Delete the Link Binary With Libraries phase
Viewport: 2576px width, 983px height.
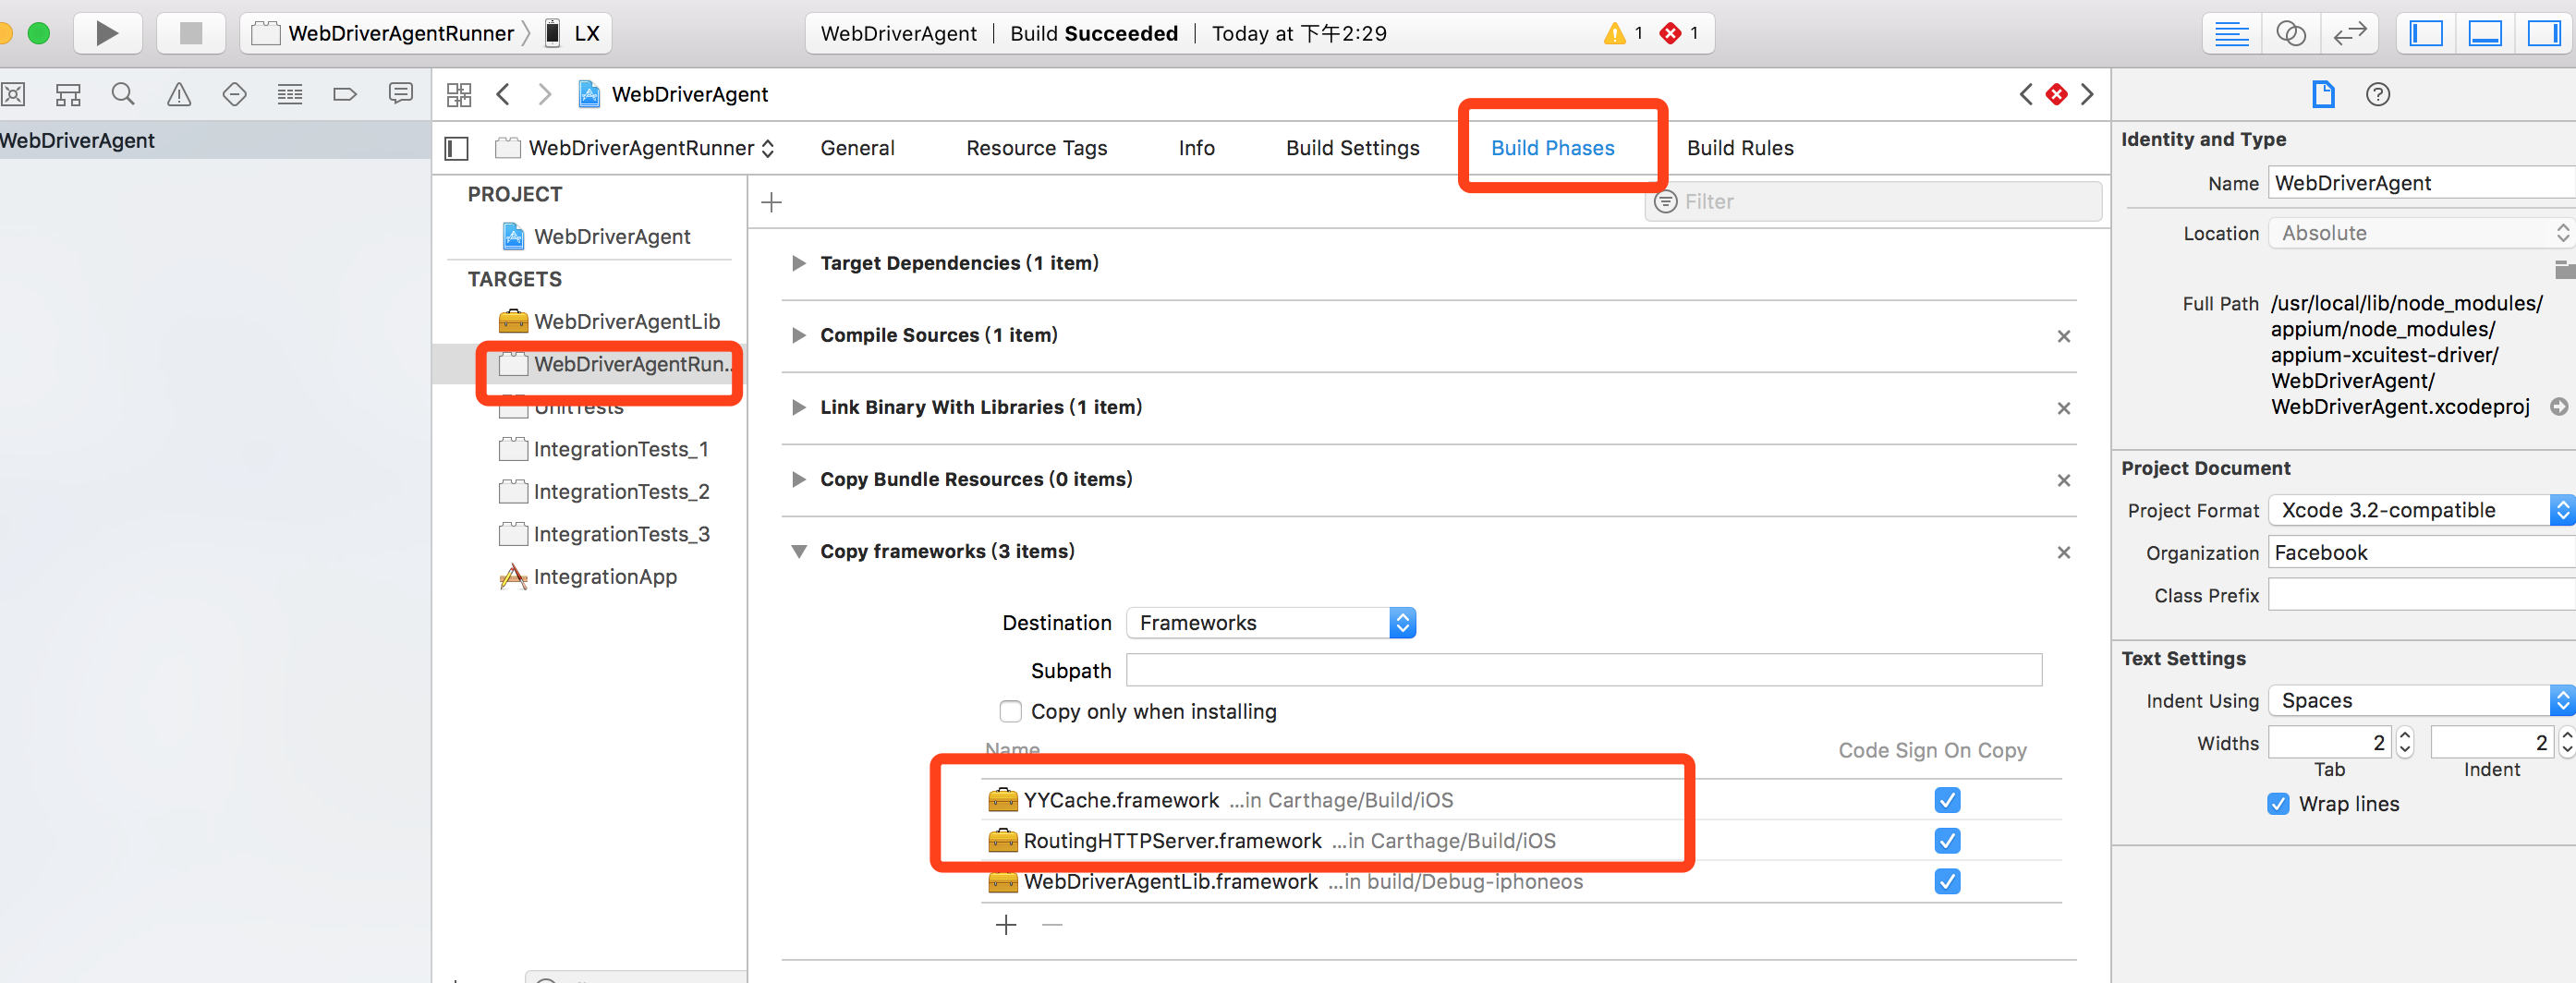pyautogui.click(x=2063, y=408)
